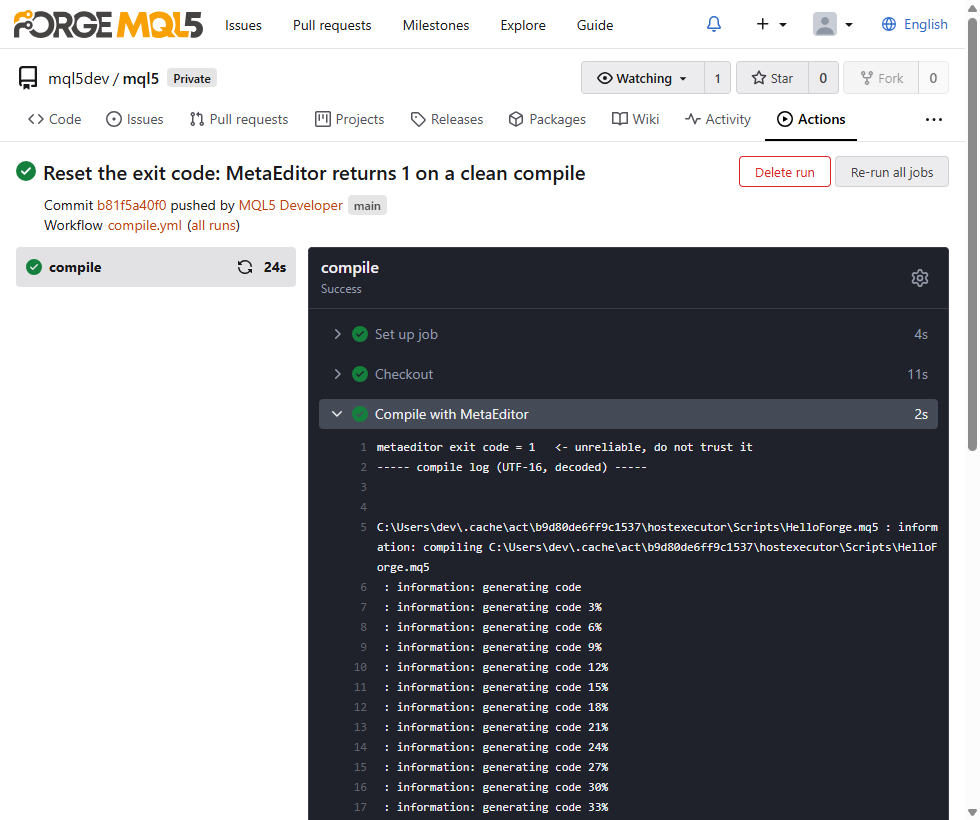Open the notifications bell
This screenshot has height=820, width=980.
(x=714, y=24)
